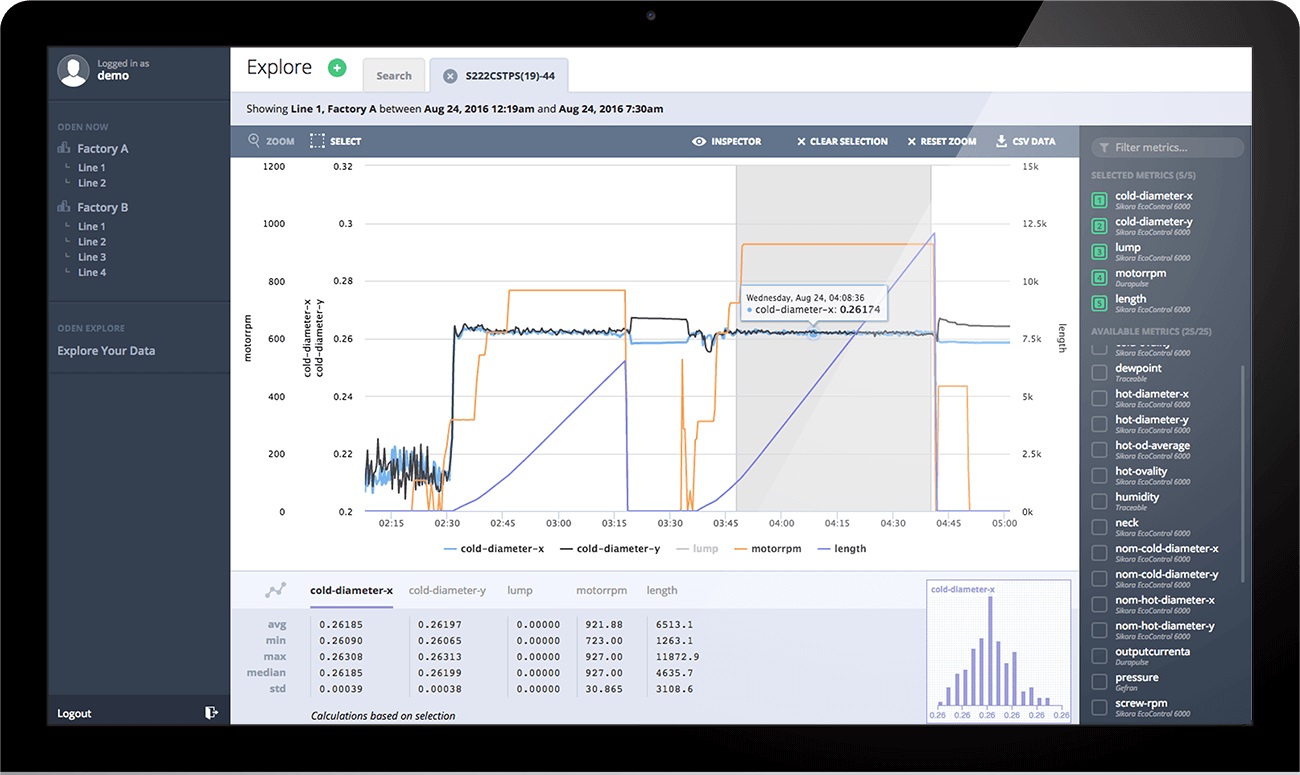Check the hot-diameter-x metric checkbox
The image size is (1300, 775).
[x=1099, y=398]
